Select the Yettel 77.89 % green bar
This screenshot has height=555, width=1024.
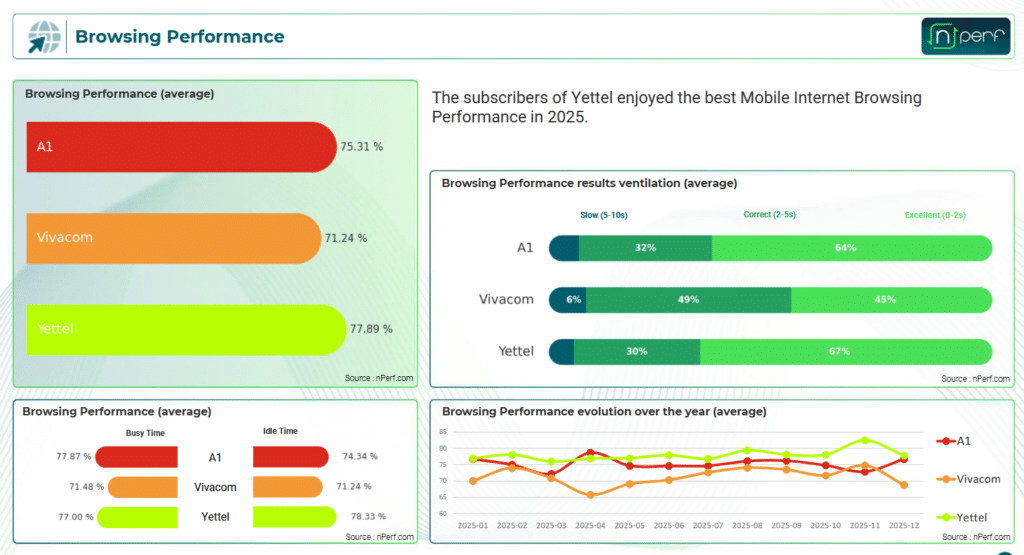[x=186, y=330]
